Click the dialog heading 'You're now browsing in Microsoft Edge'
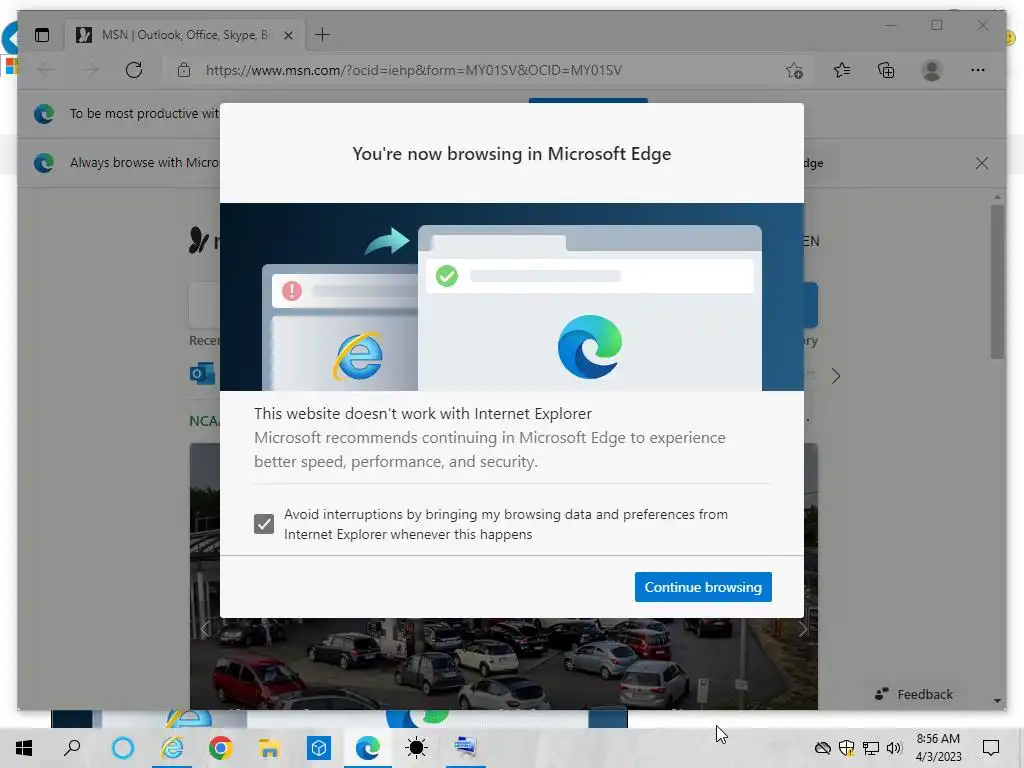 coord(511,153)
